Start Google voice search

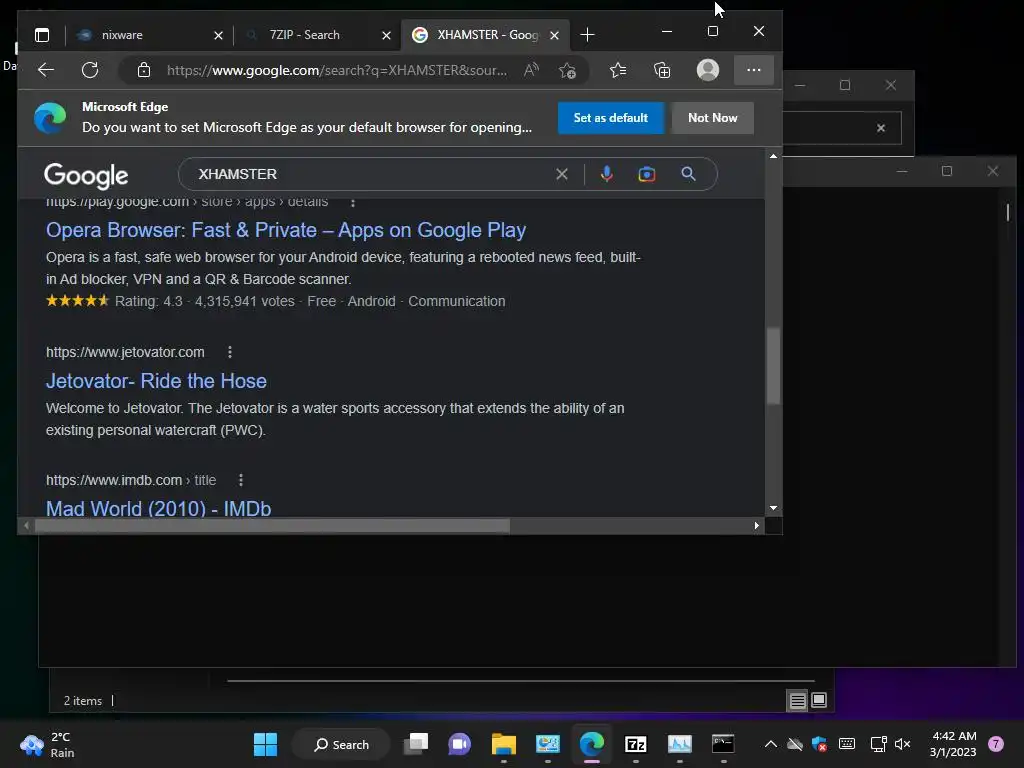pyautogui.click(x=607, y=174)
